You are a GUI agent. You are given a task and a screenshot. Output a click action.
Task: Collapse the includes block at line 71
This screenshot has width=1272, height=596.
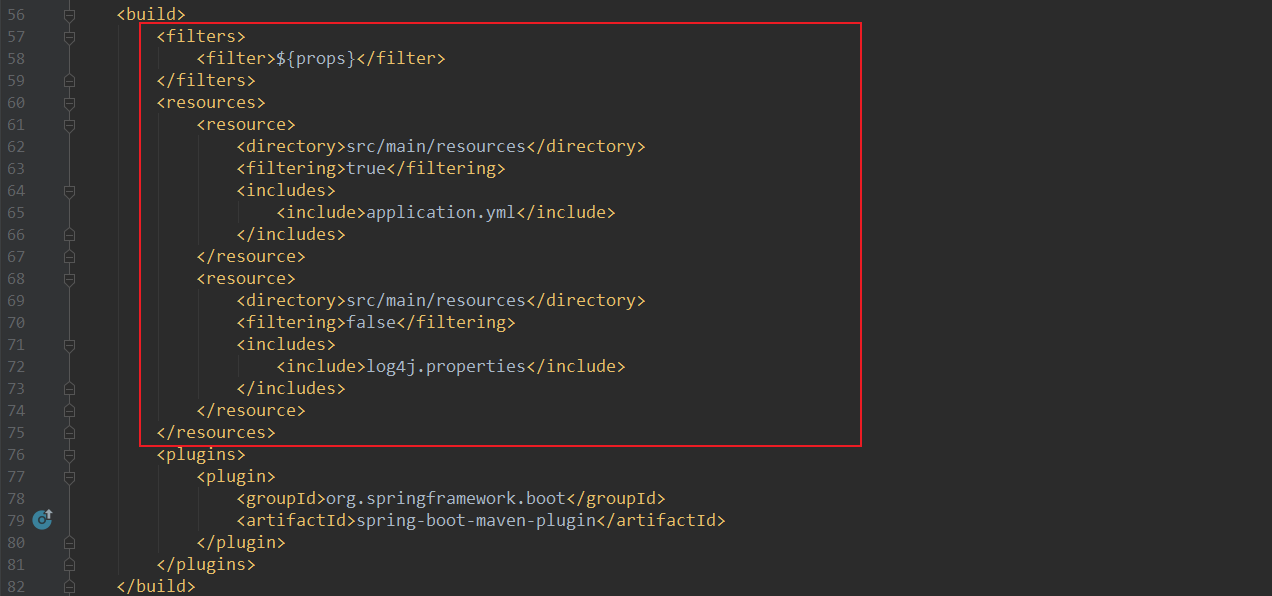[x=69, y=345]
